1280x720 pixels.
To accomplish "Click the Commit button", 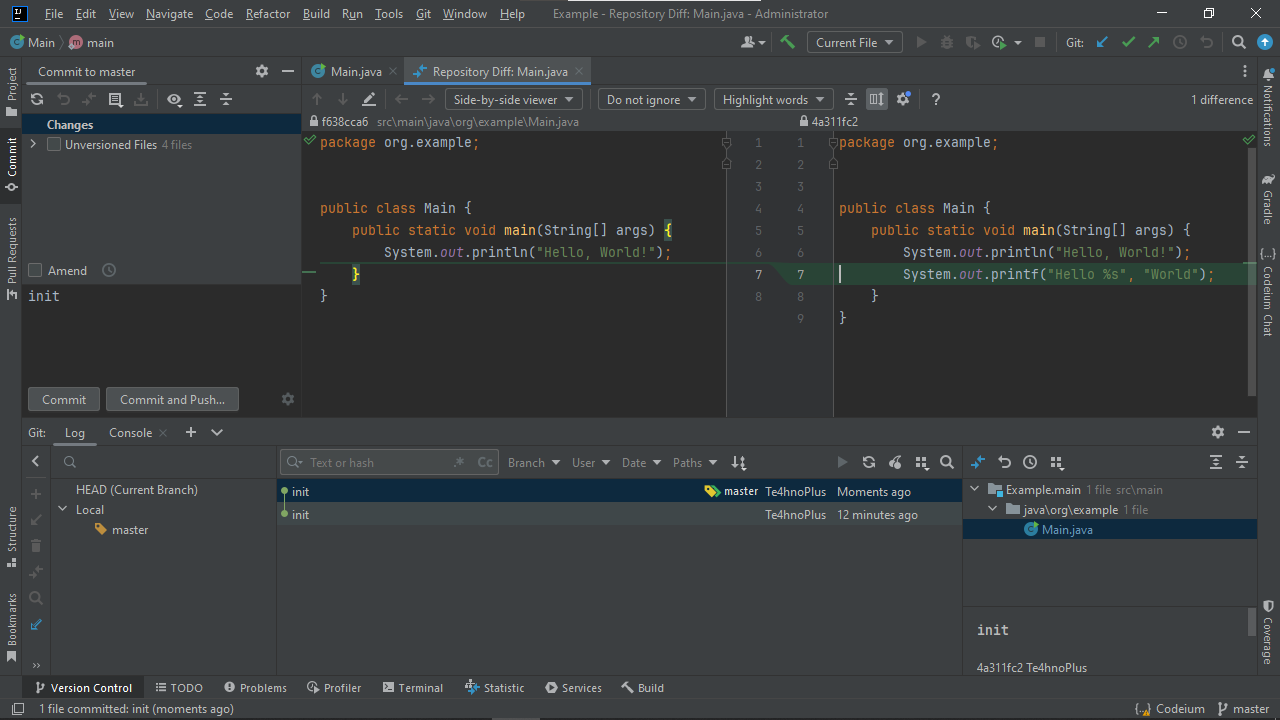I will [64, 399].
